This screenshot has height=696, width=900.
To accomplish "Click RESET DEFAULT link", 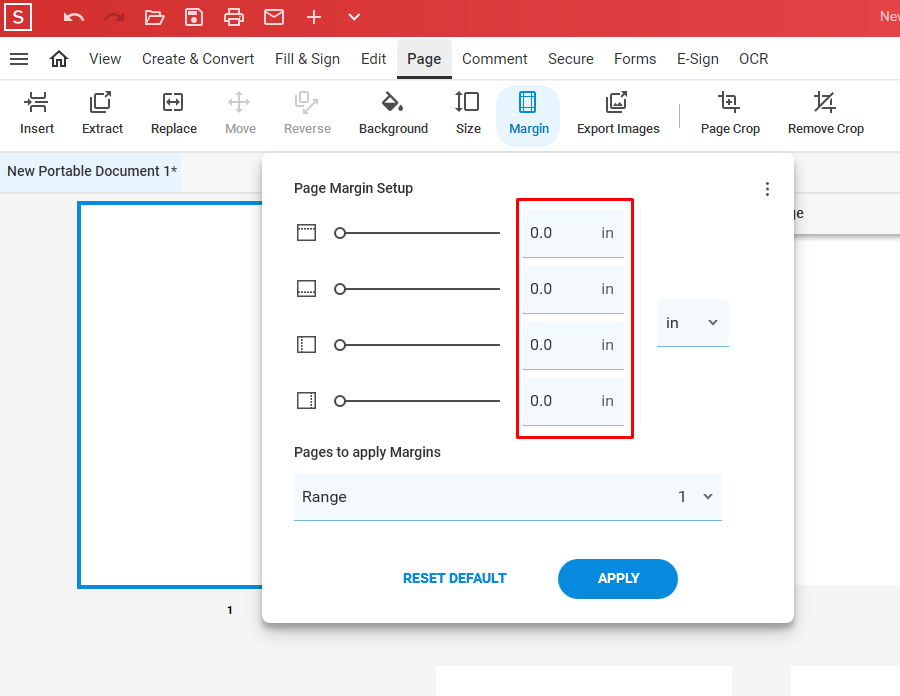I will (x=454, y=578).
